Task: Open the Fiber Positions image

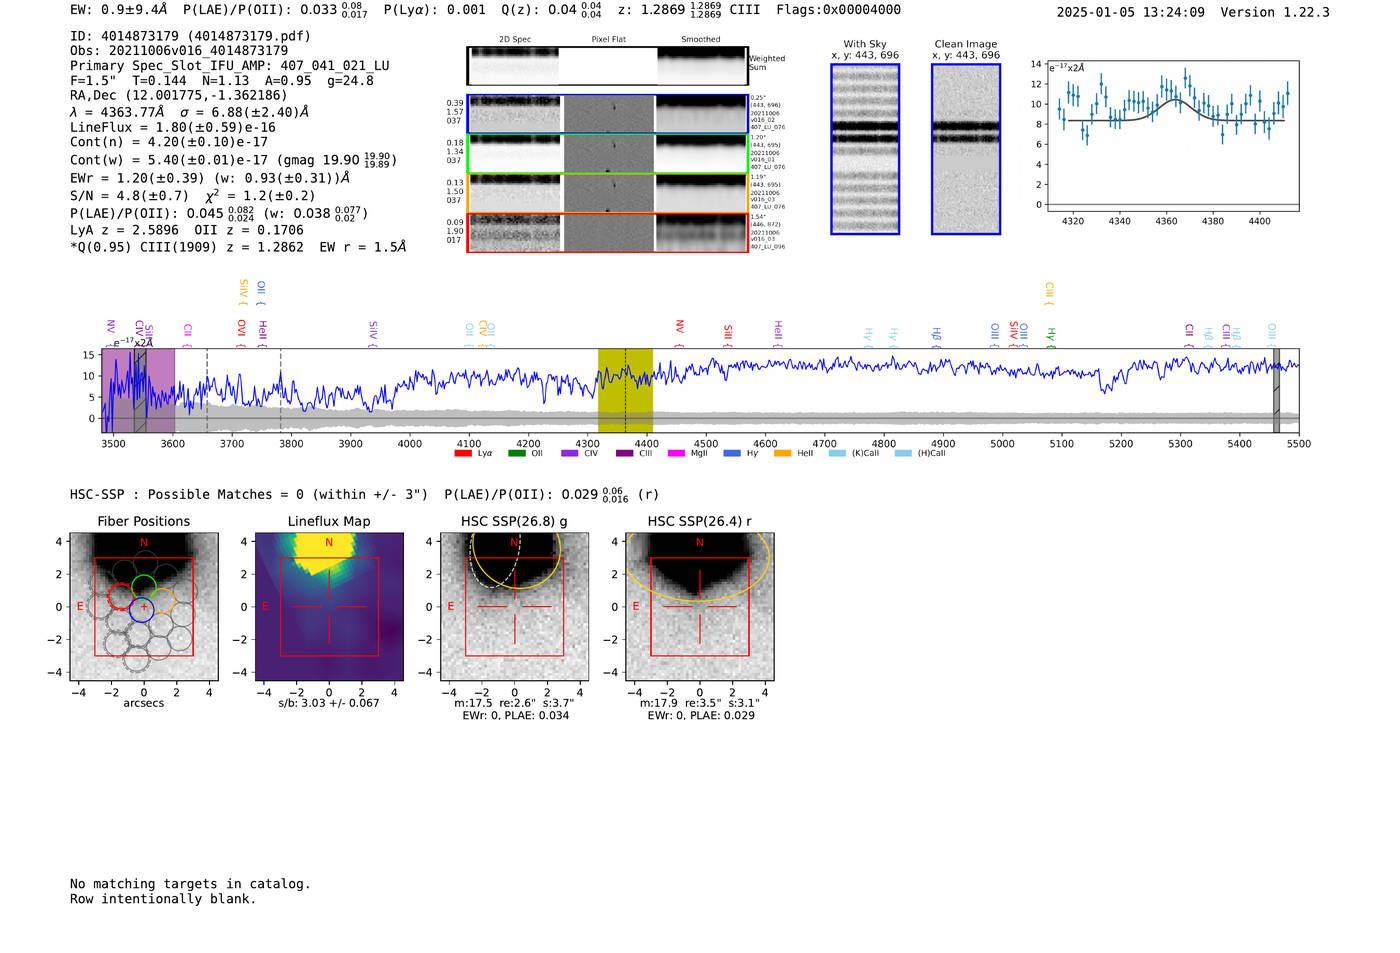Action: point(144,607)
